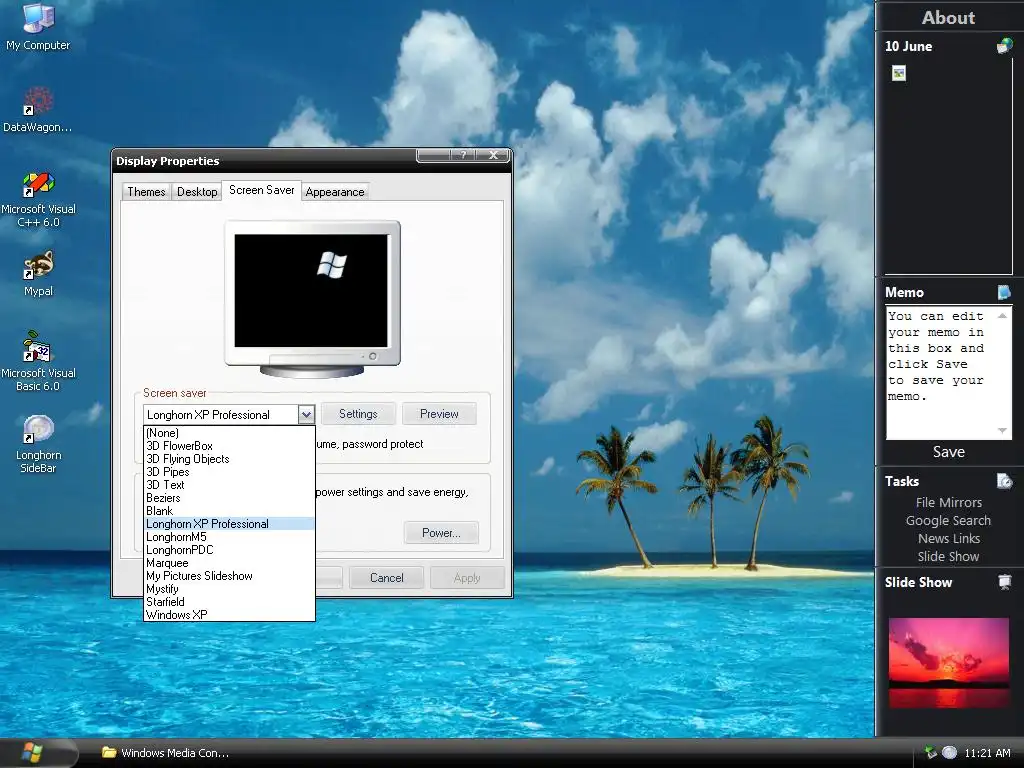
Task: Select LonghornPDC screen saver
Action: point(229,550)
